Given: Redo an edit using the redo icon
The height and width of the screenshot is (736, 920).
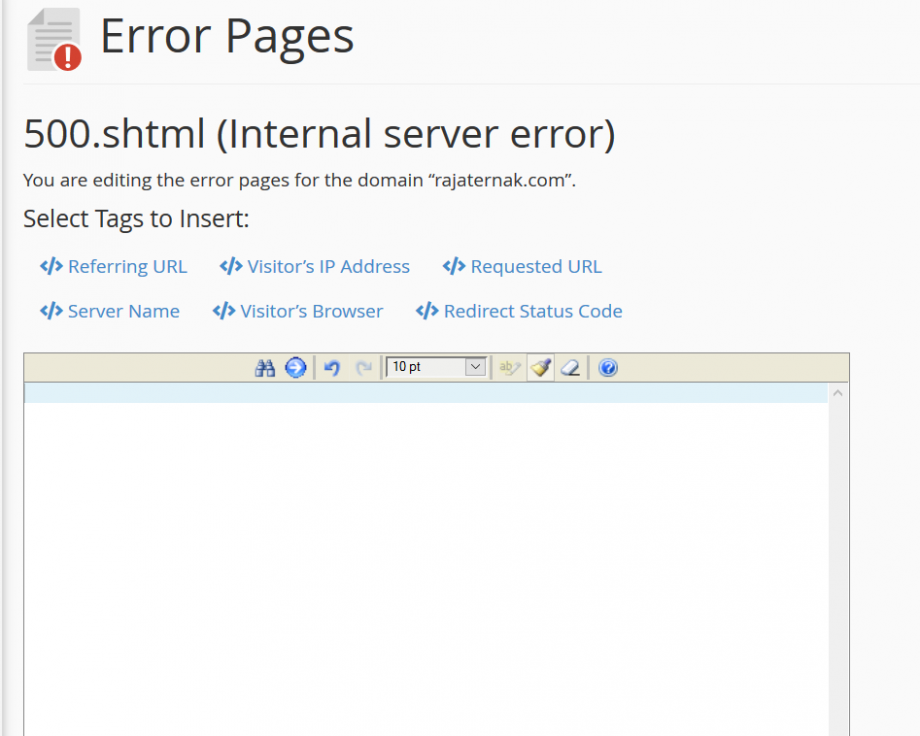Looking at the screenshot, I should click(x=363, y=367).
